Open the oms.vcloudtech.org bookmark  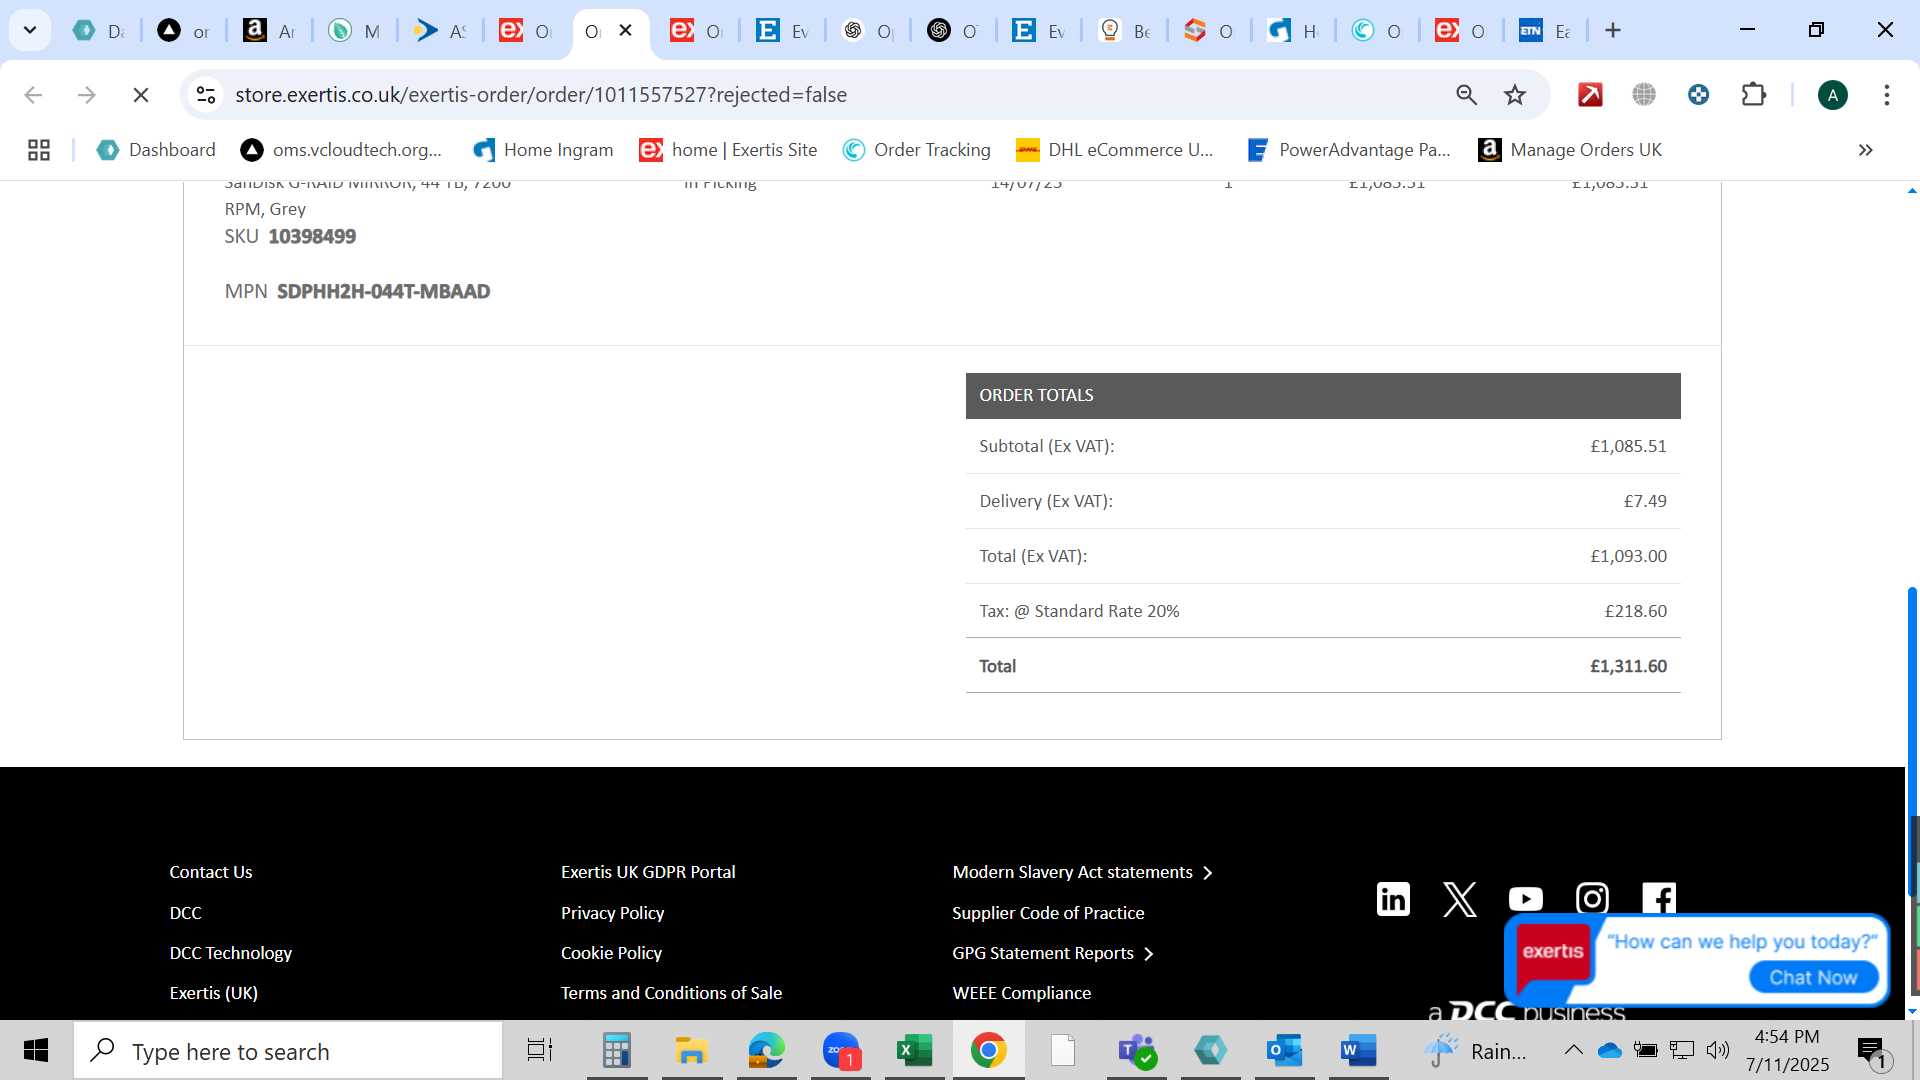[x=341, y=150]
